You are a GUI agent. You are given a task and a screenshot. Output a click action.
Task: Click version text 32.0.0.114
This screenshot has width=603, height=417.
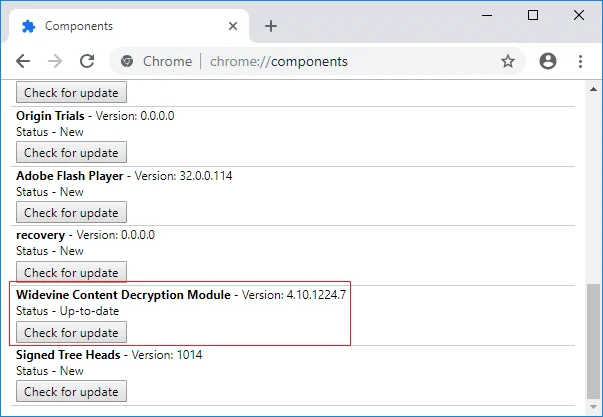pos(206,176)
